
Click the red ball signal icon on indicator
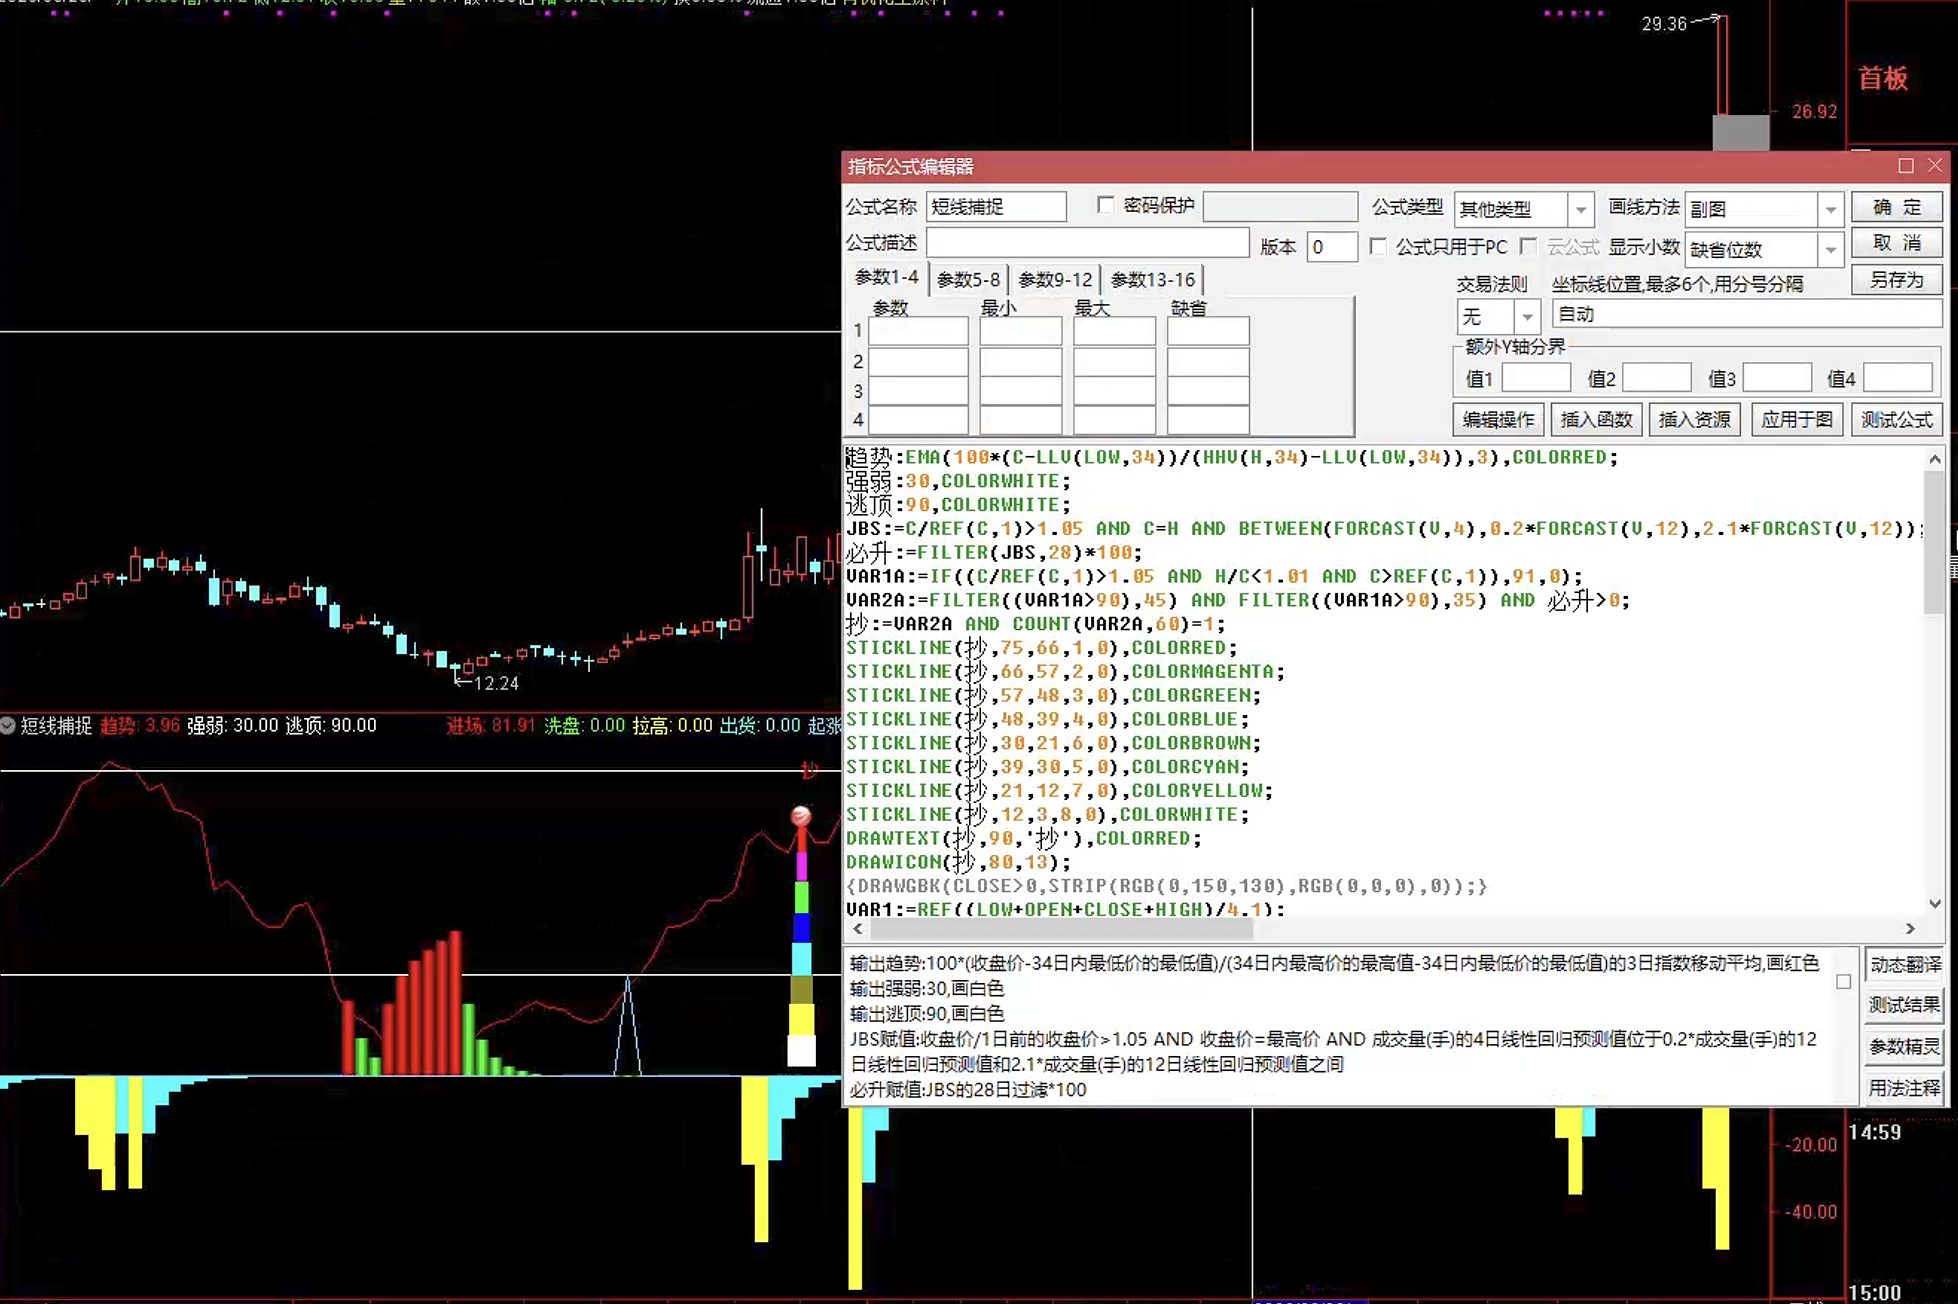pyautogui.click(x=801, y=816)
